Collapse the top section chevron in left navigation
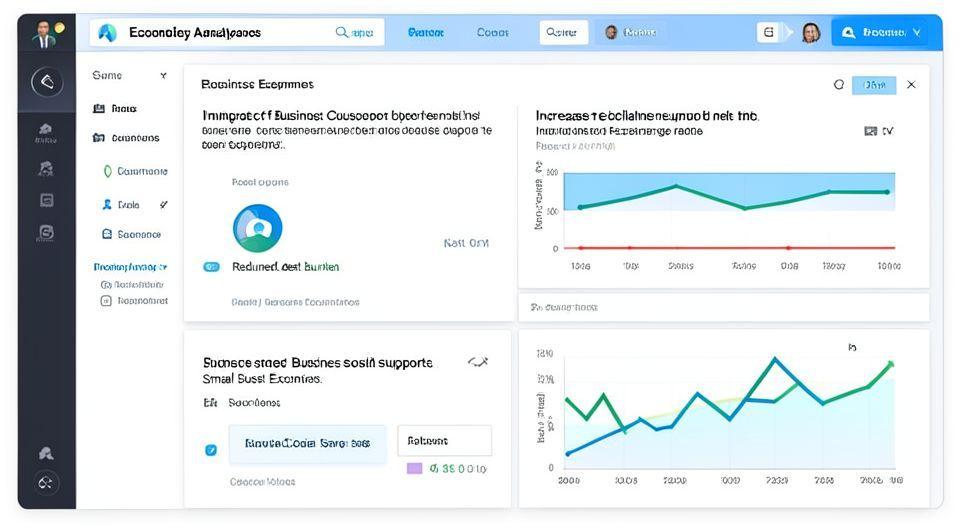The height and width of the screenshot is (528, 960). 163,76
